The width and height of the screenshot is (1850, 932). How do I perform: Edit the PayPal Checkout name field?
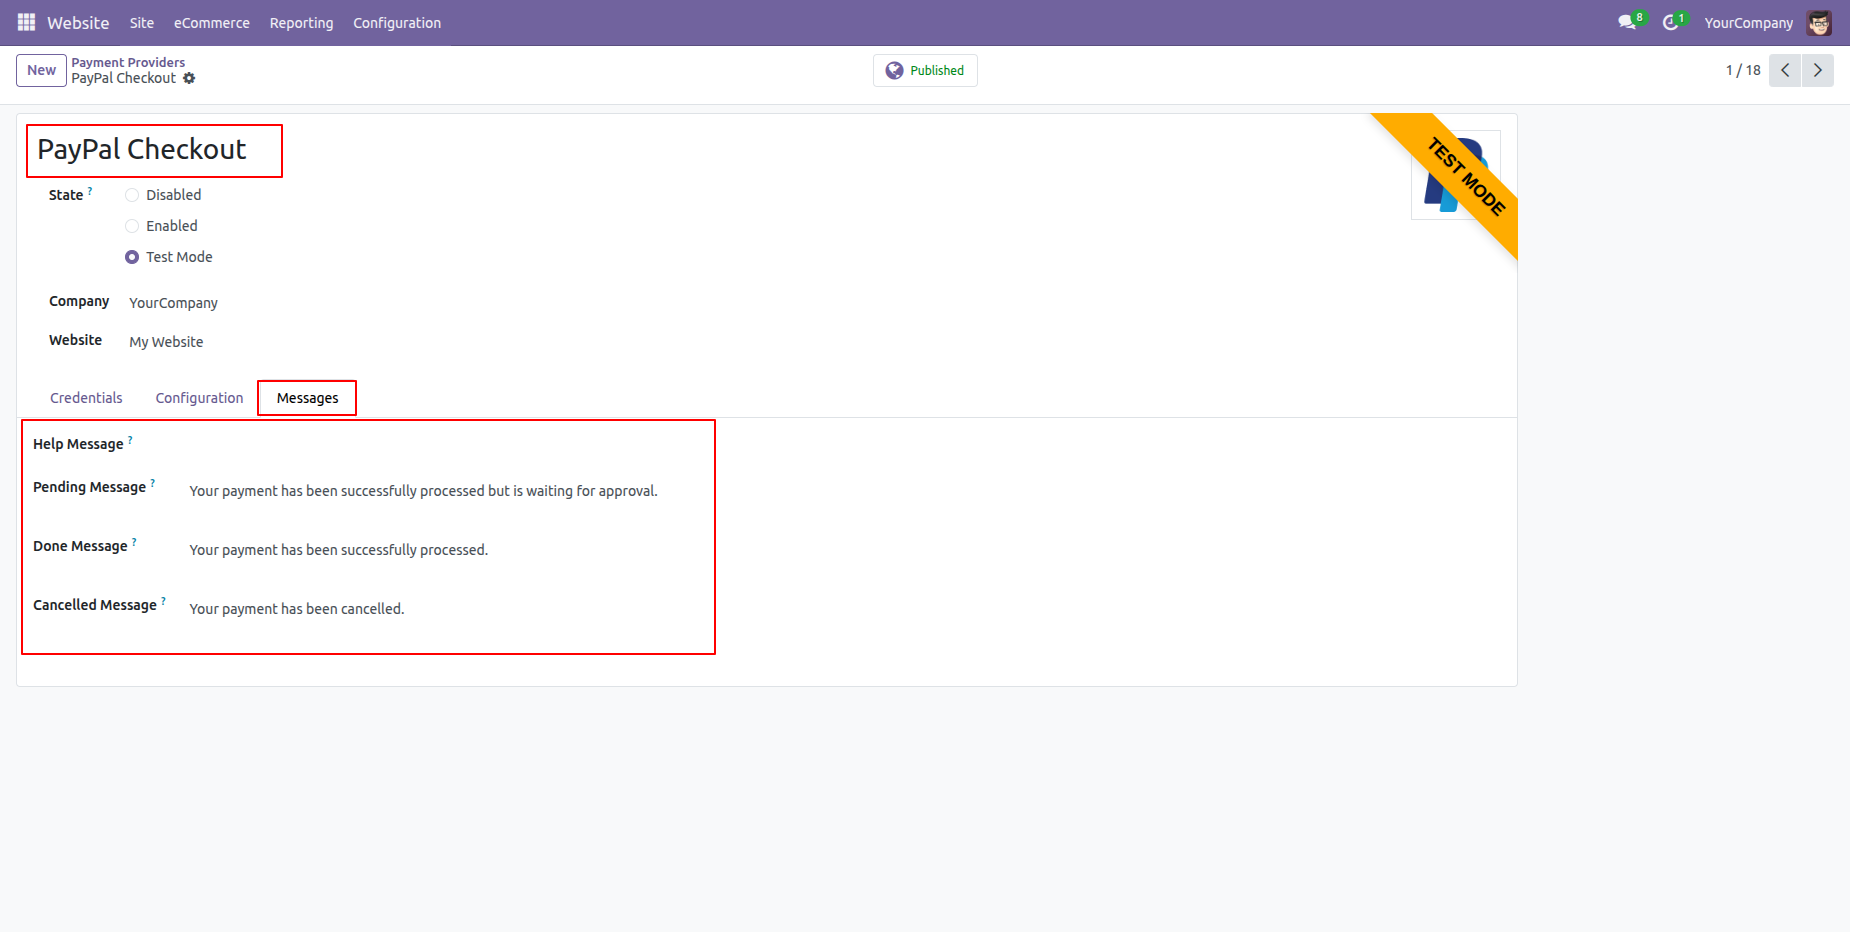(142, 149)
